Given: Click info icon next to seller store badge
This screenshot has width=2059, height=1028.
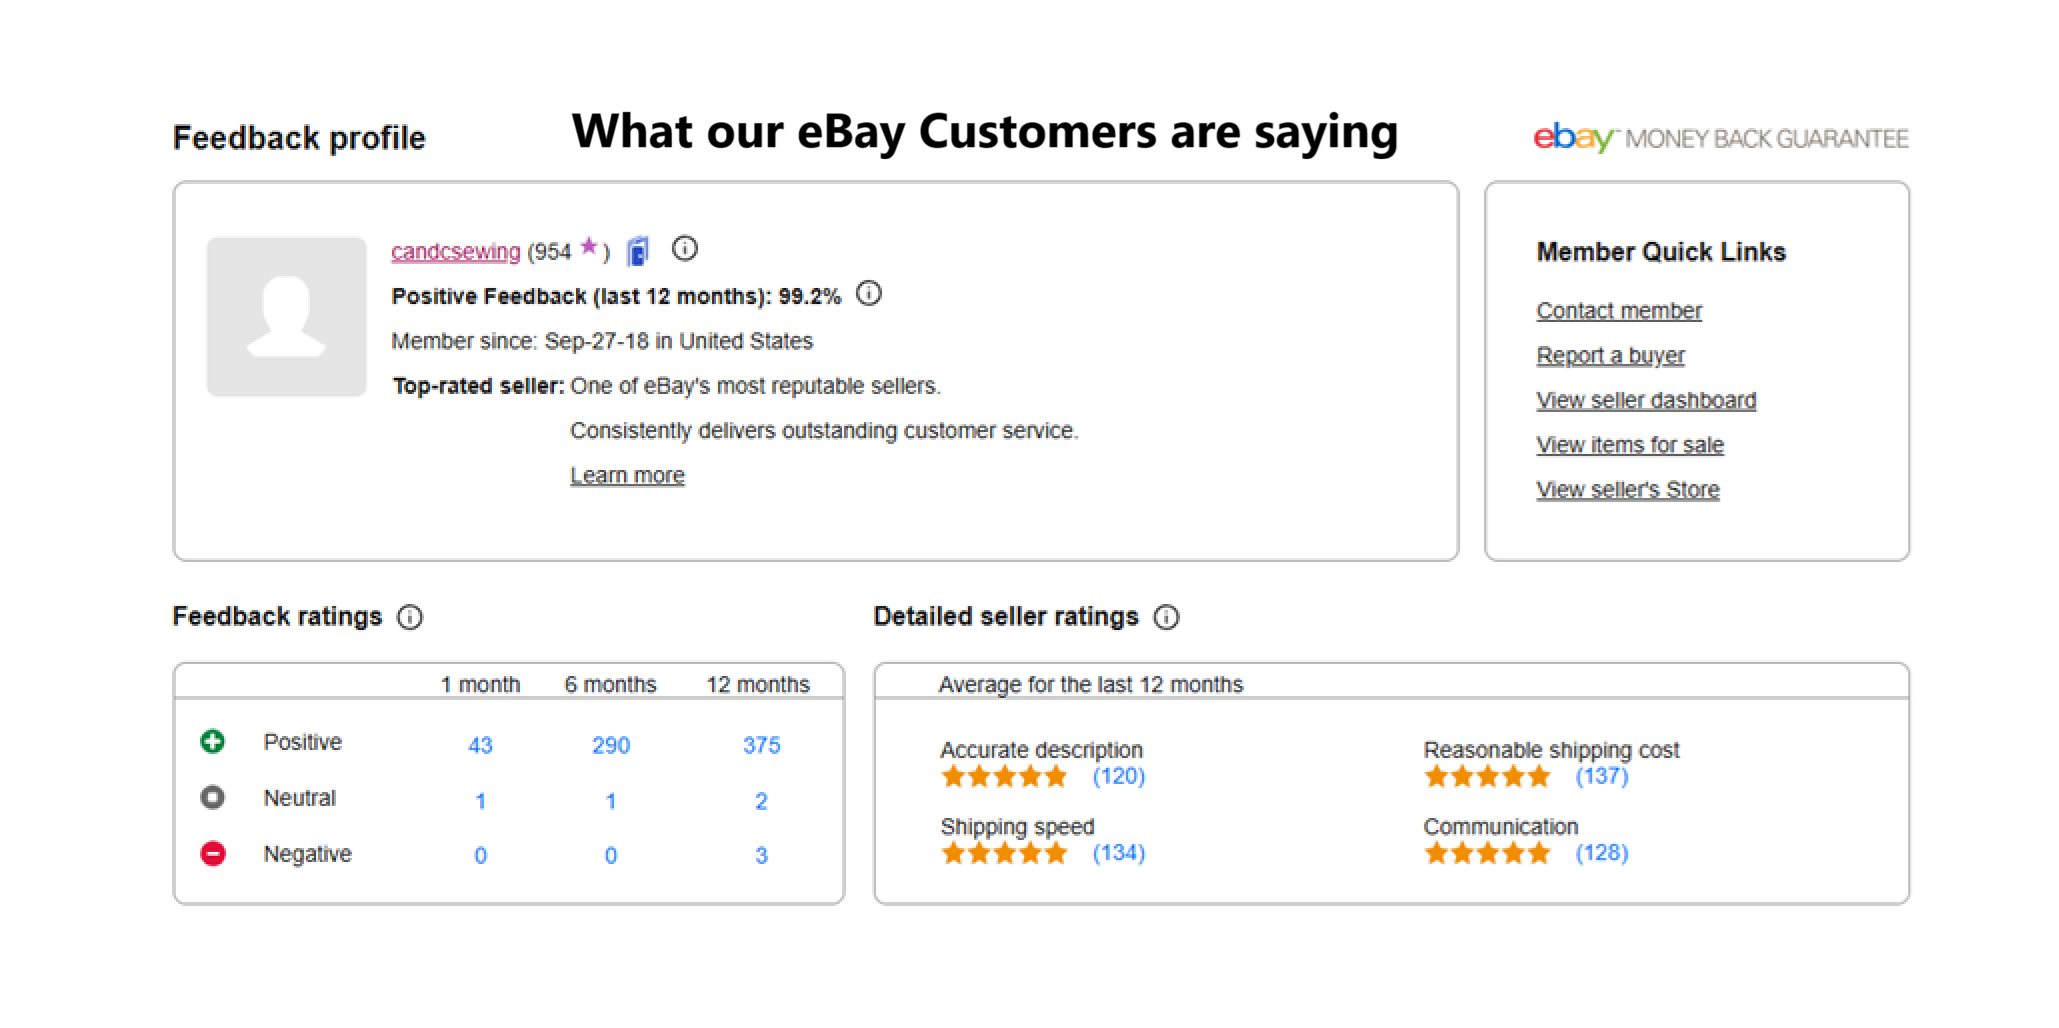Looking at the screenshot, I should [x=684, y=249].
